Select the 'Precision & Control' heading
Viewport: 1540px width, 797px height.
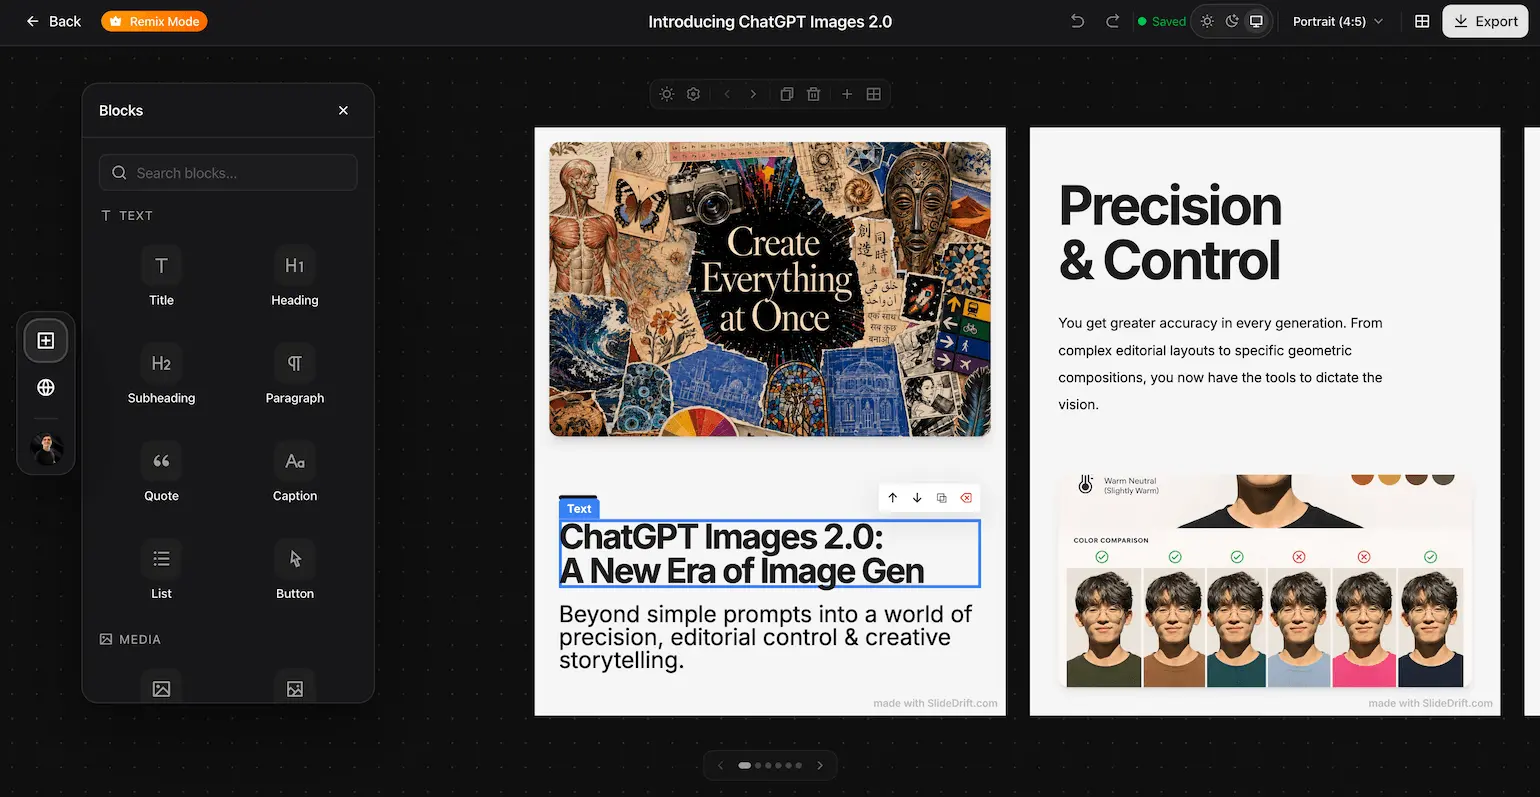pos(1170,233)
